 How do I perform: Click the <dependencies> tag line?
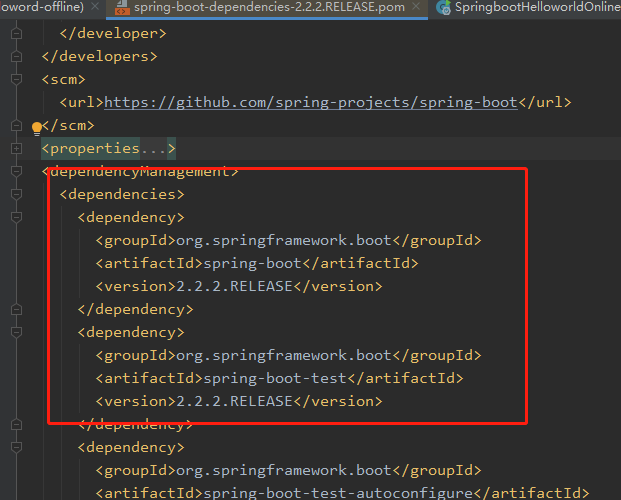coord(122,195)
